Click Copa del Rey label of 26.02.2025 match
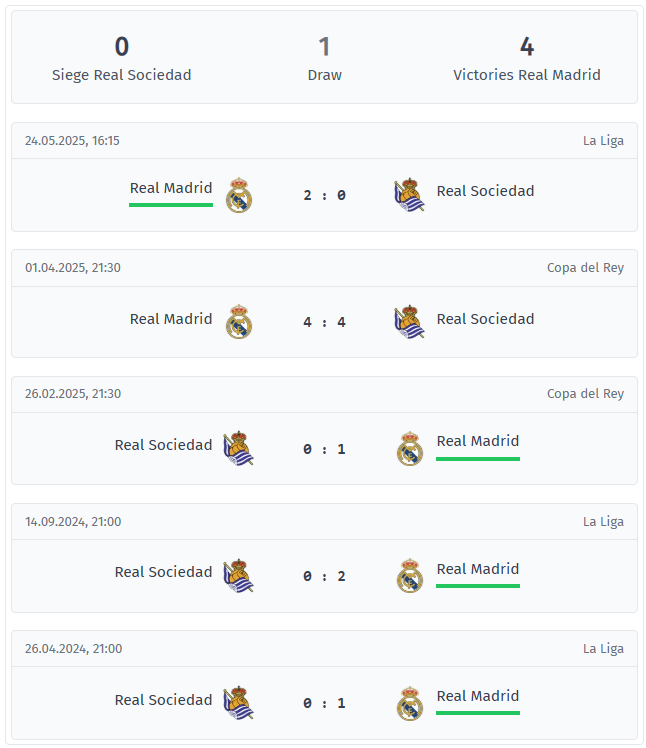Screen dimensions: 646x748 point(585,394)
